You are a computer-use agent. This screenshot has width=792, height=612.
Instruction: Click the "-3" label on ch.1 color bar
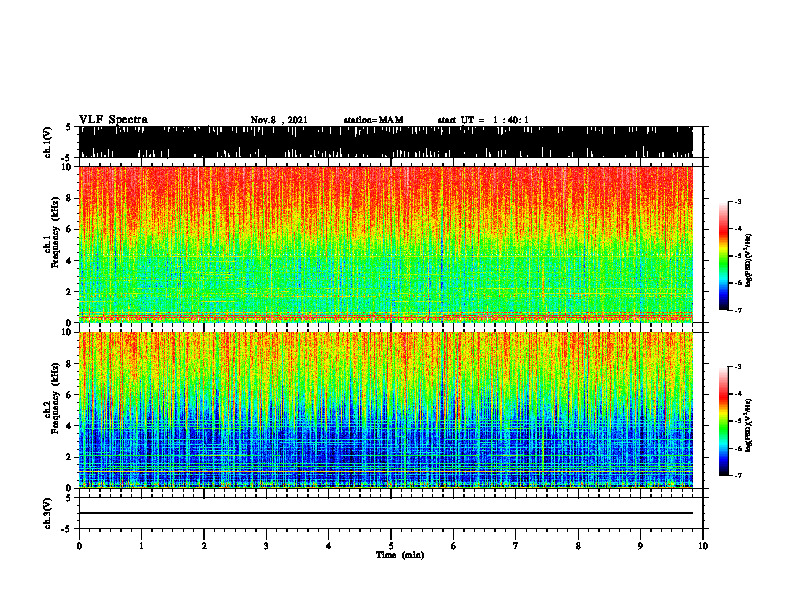point(738,201)
